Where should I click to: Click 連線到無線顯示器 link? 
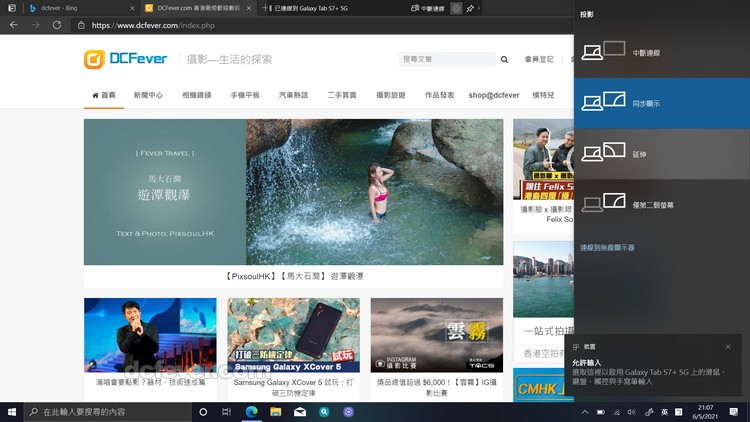pyautogui.click(x=607, y=247)
